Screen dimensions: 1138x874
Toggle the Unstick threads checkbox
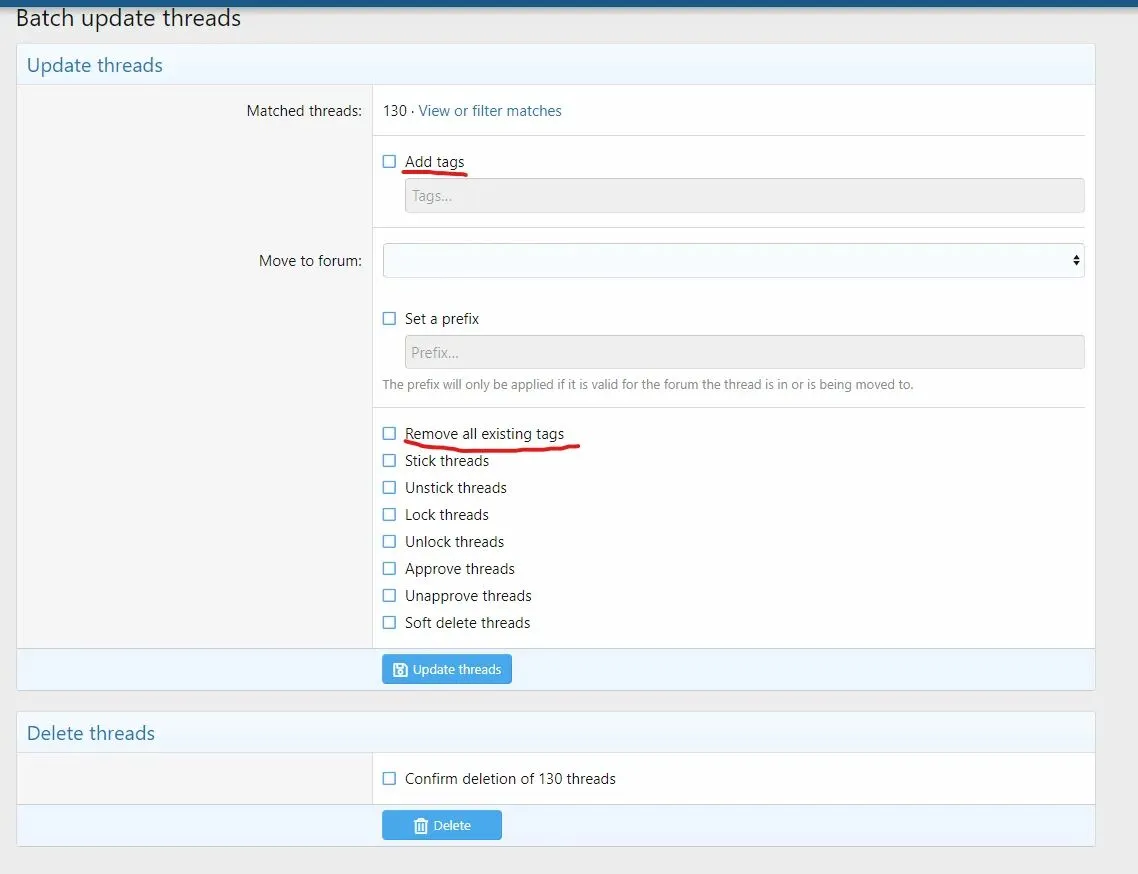tap(389, 488)
